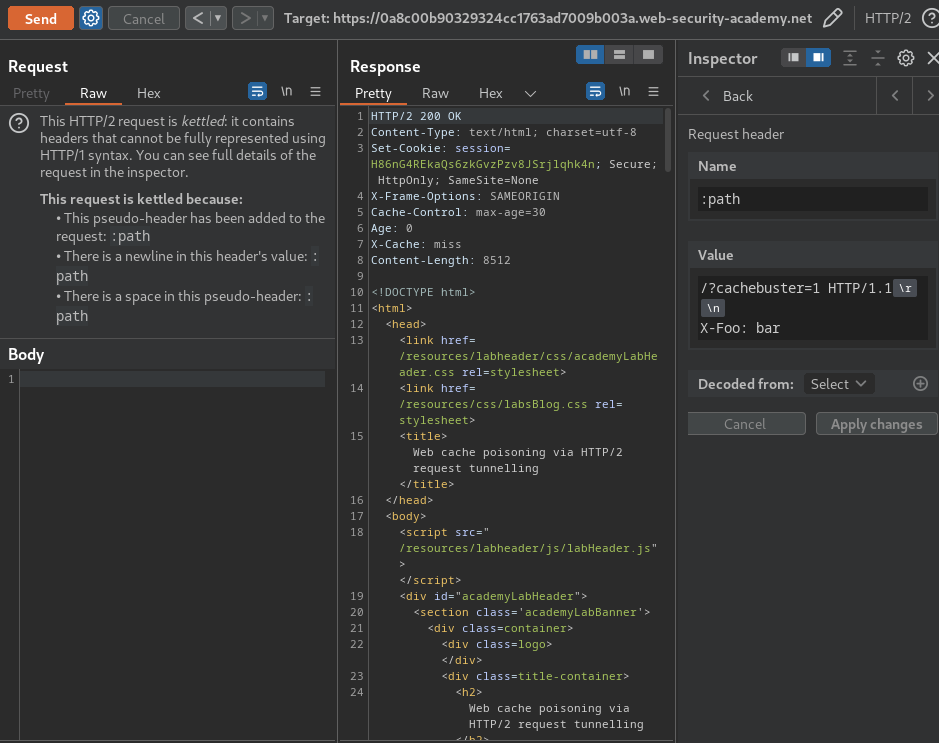Viewport: 939px width, 743px height.
Task: Open the forward-history dropdown arrow
Action: pos(265,19)
